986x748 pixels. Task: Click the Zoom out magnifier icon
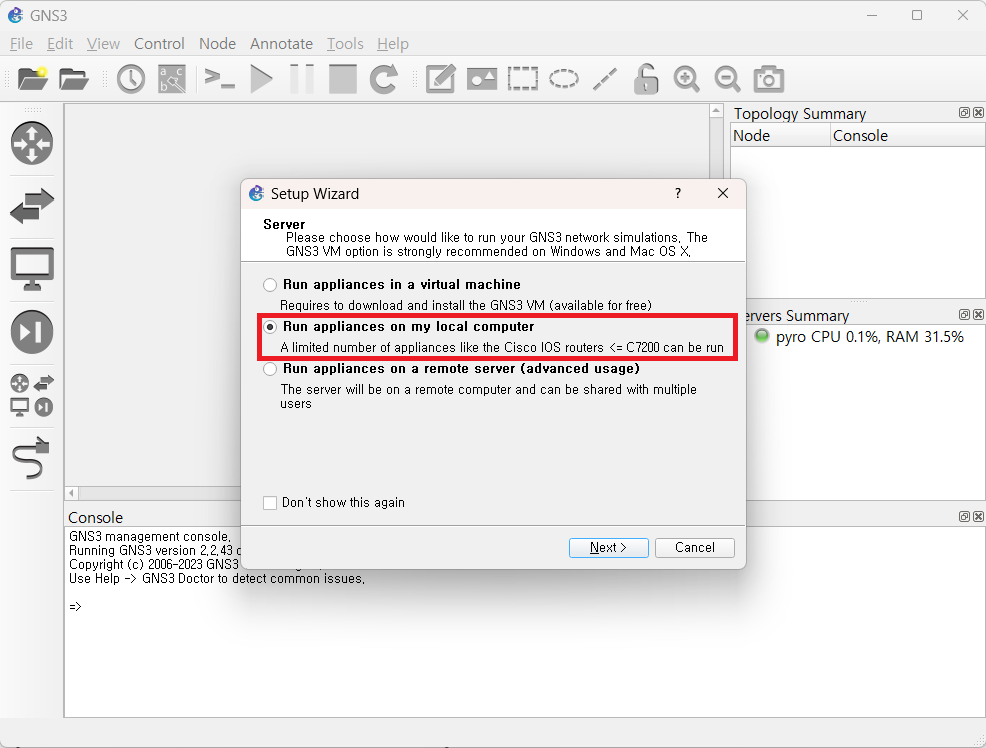click(x=727, y=79)
